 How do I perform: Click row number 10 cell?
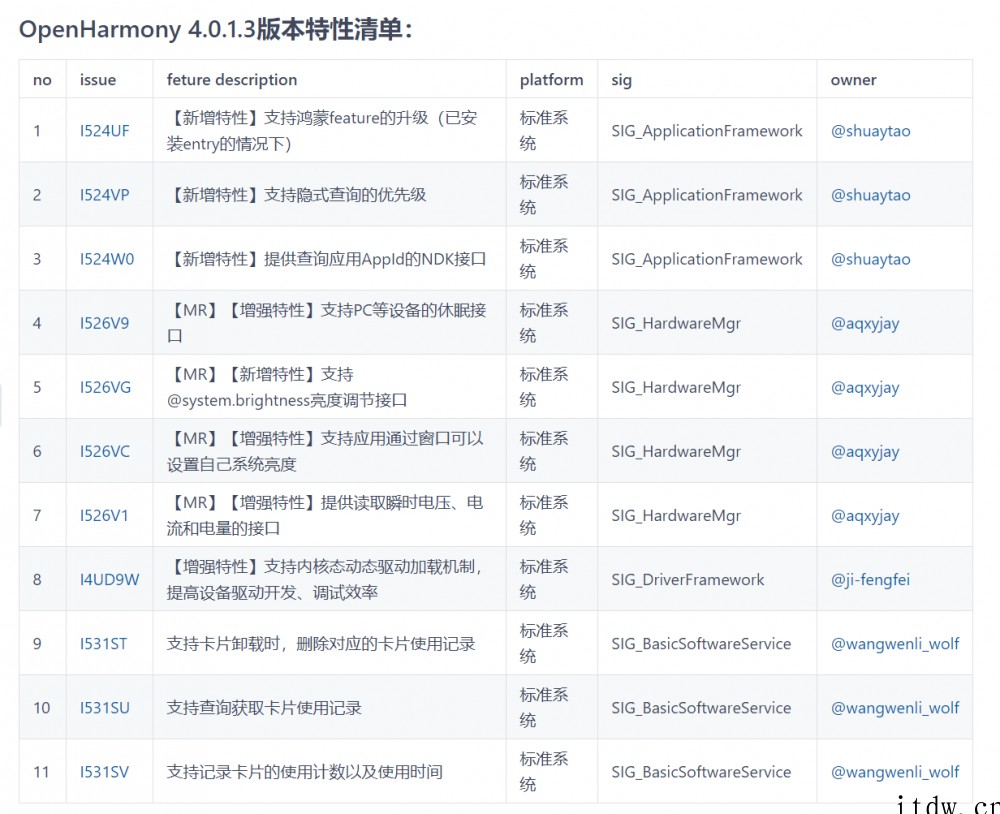tap(41, 707)
